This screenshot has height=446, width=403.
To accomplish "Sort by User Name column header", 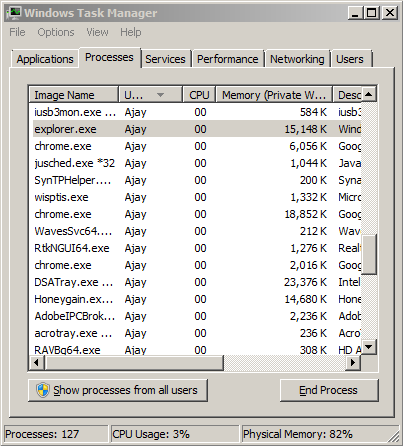I will click(x=150, y=95).
